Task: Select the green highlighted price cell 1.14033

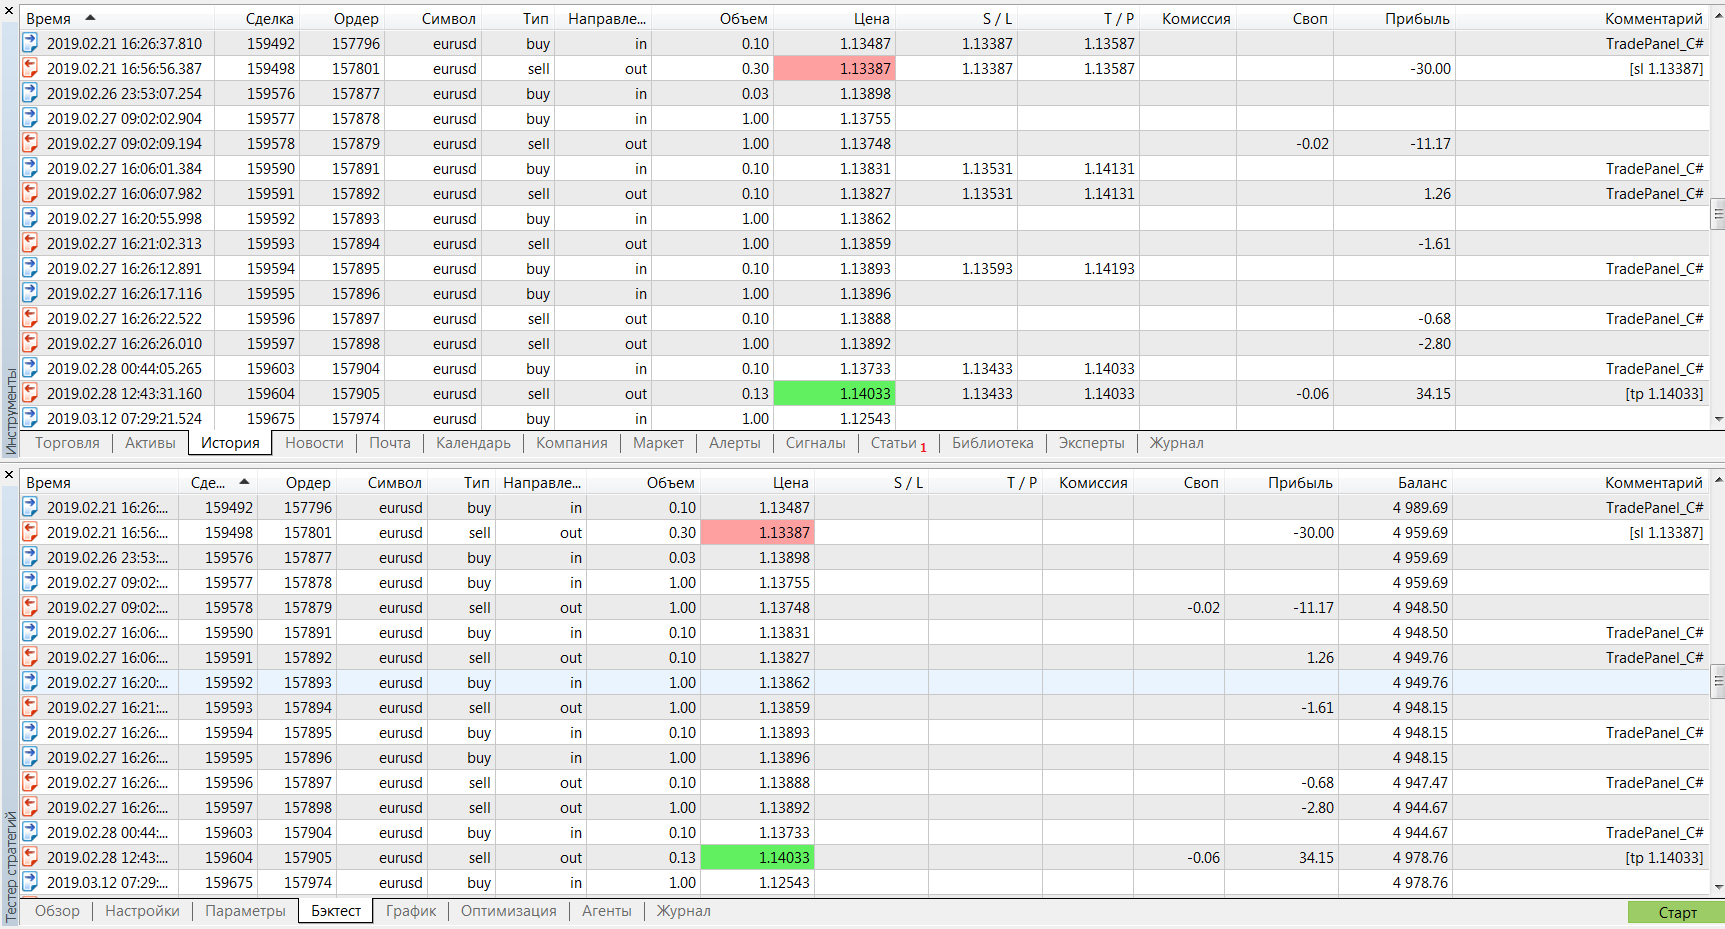Action: [836, 393]
